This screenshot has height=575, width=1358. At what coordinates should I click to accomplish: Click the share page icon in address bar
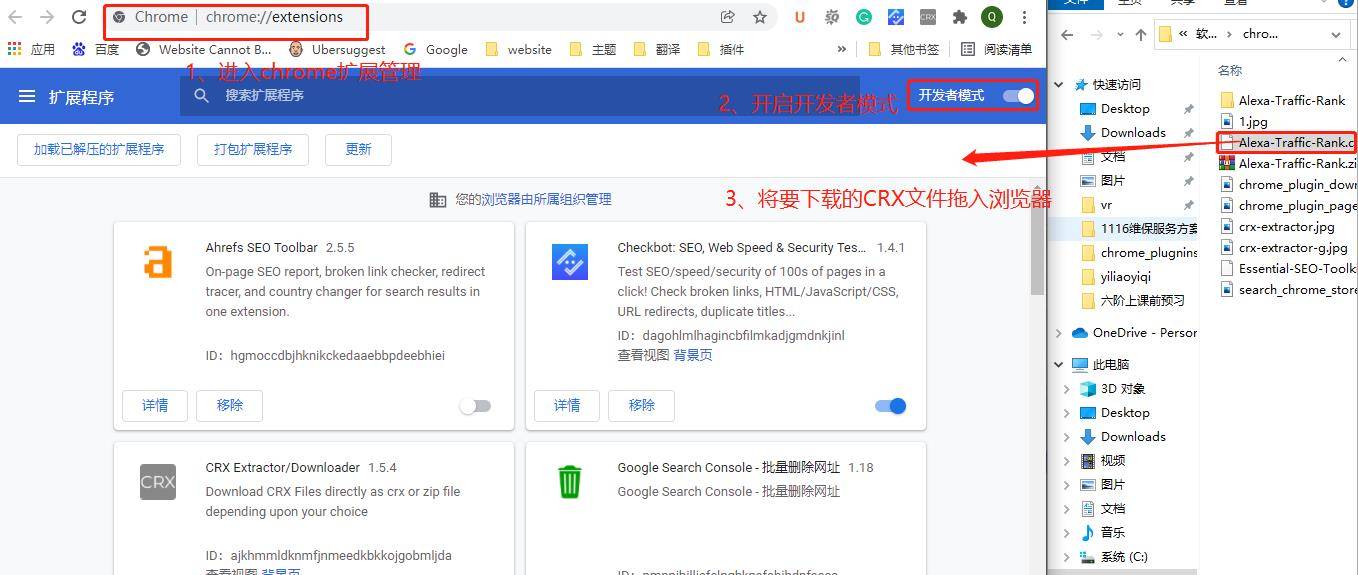point(727,17)
